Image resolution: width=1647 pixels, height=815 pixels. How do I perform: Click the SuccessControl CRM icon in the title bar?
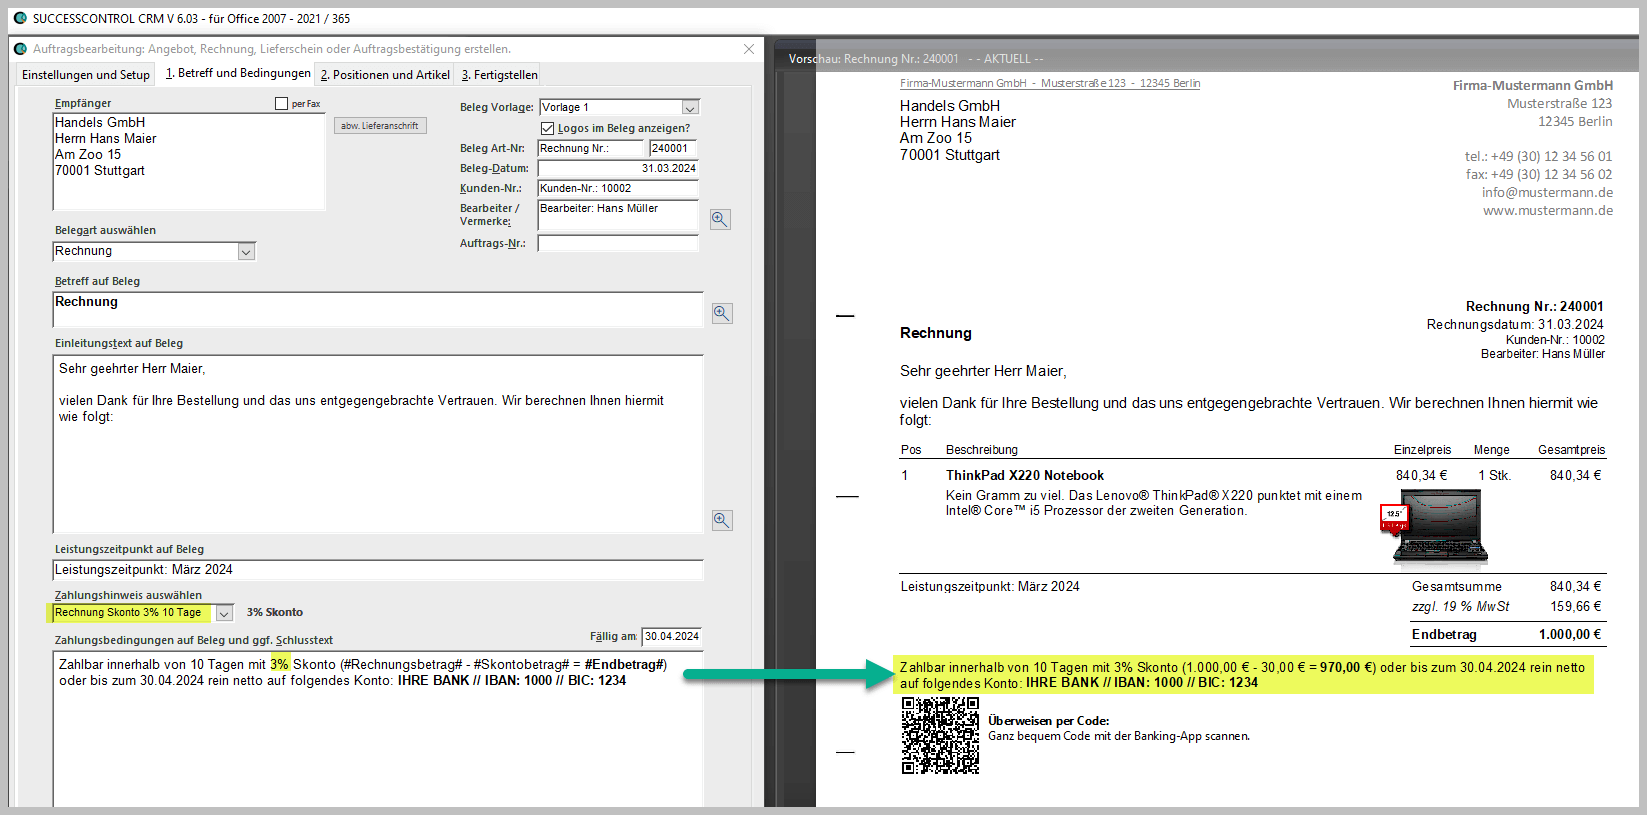point(20,18)
